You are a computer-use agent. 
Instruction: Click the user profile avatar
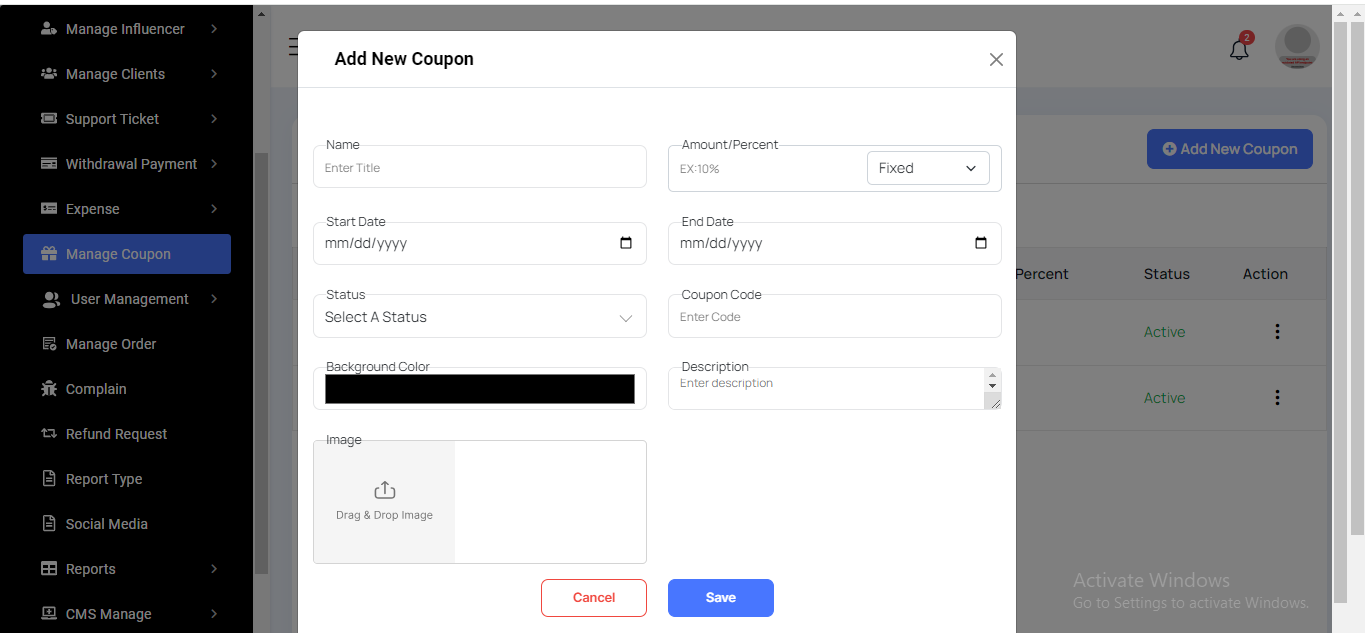(x=1297, y=47)
